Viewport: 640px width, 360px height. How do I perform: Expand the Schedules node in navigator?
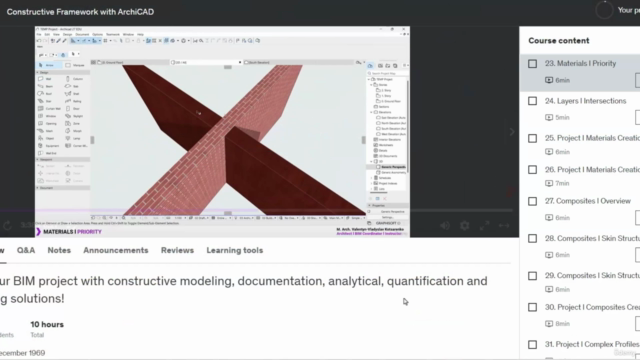click(371, 178)
